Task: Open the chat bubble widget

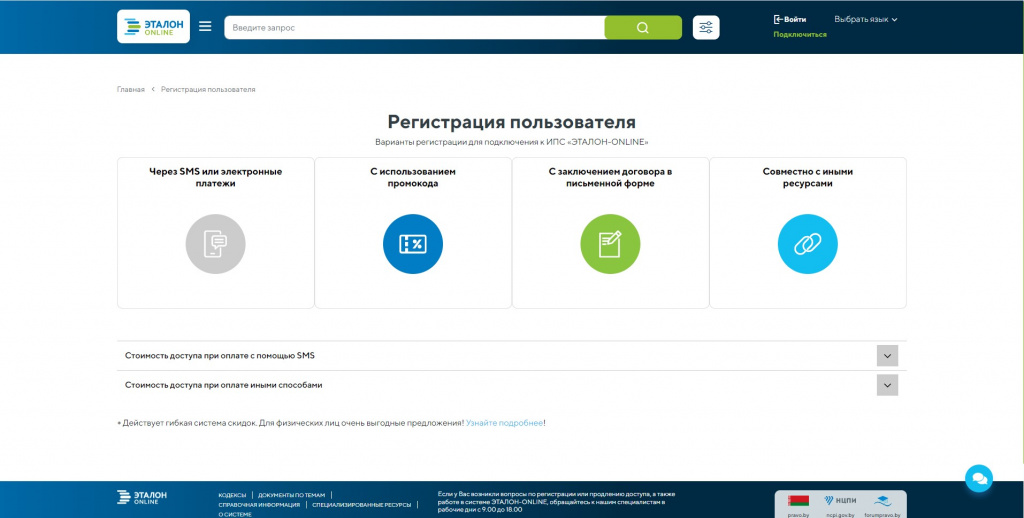Action: 979,478
